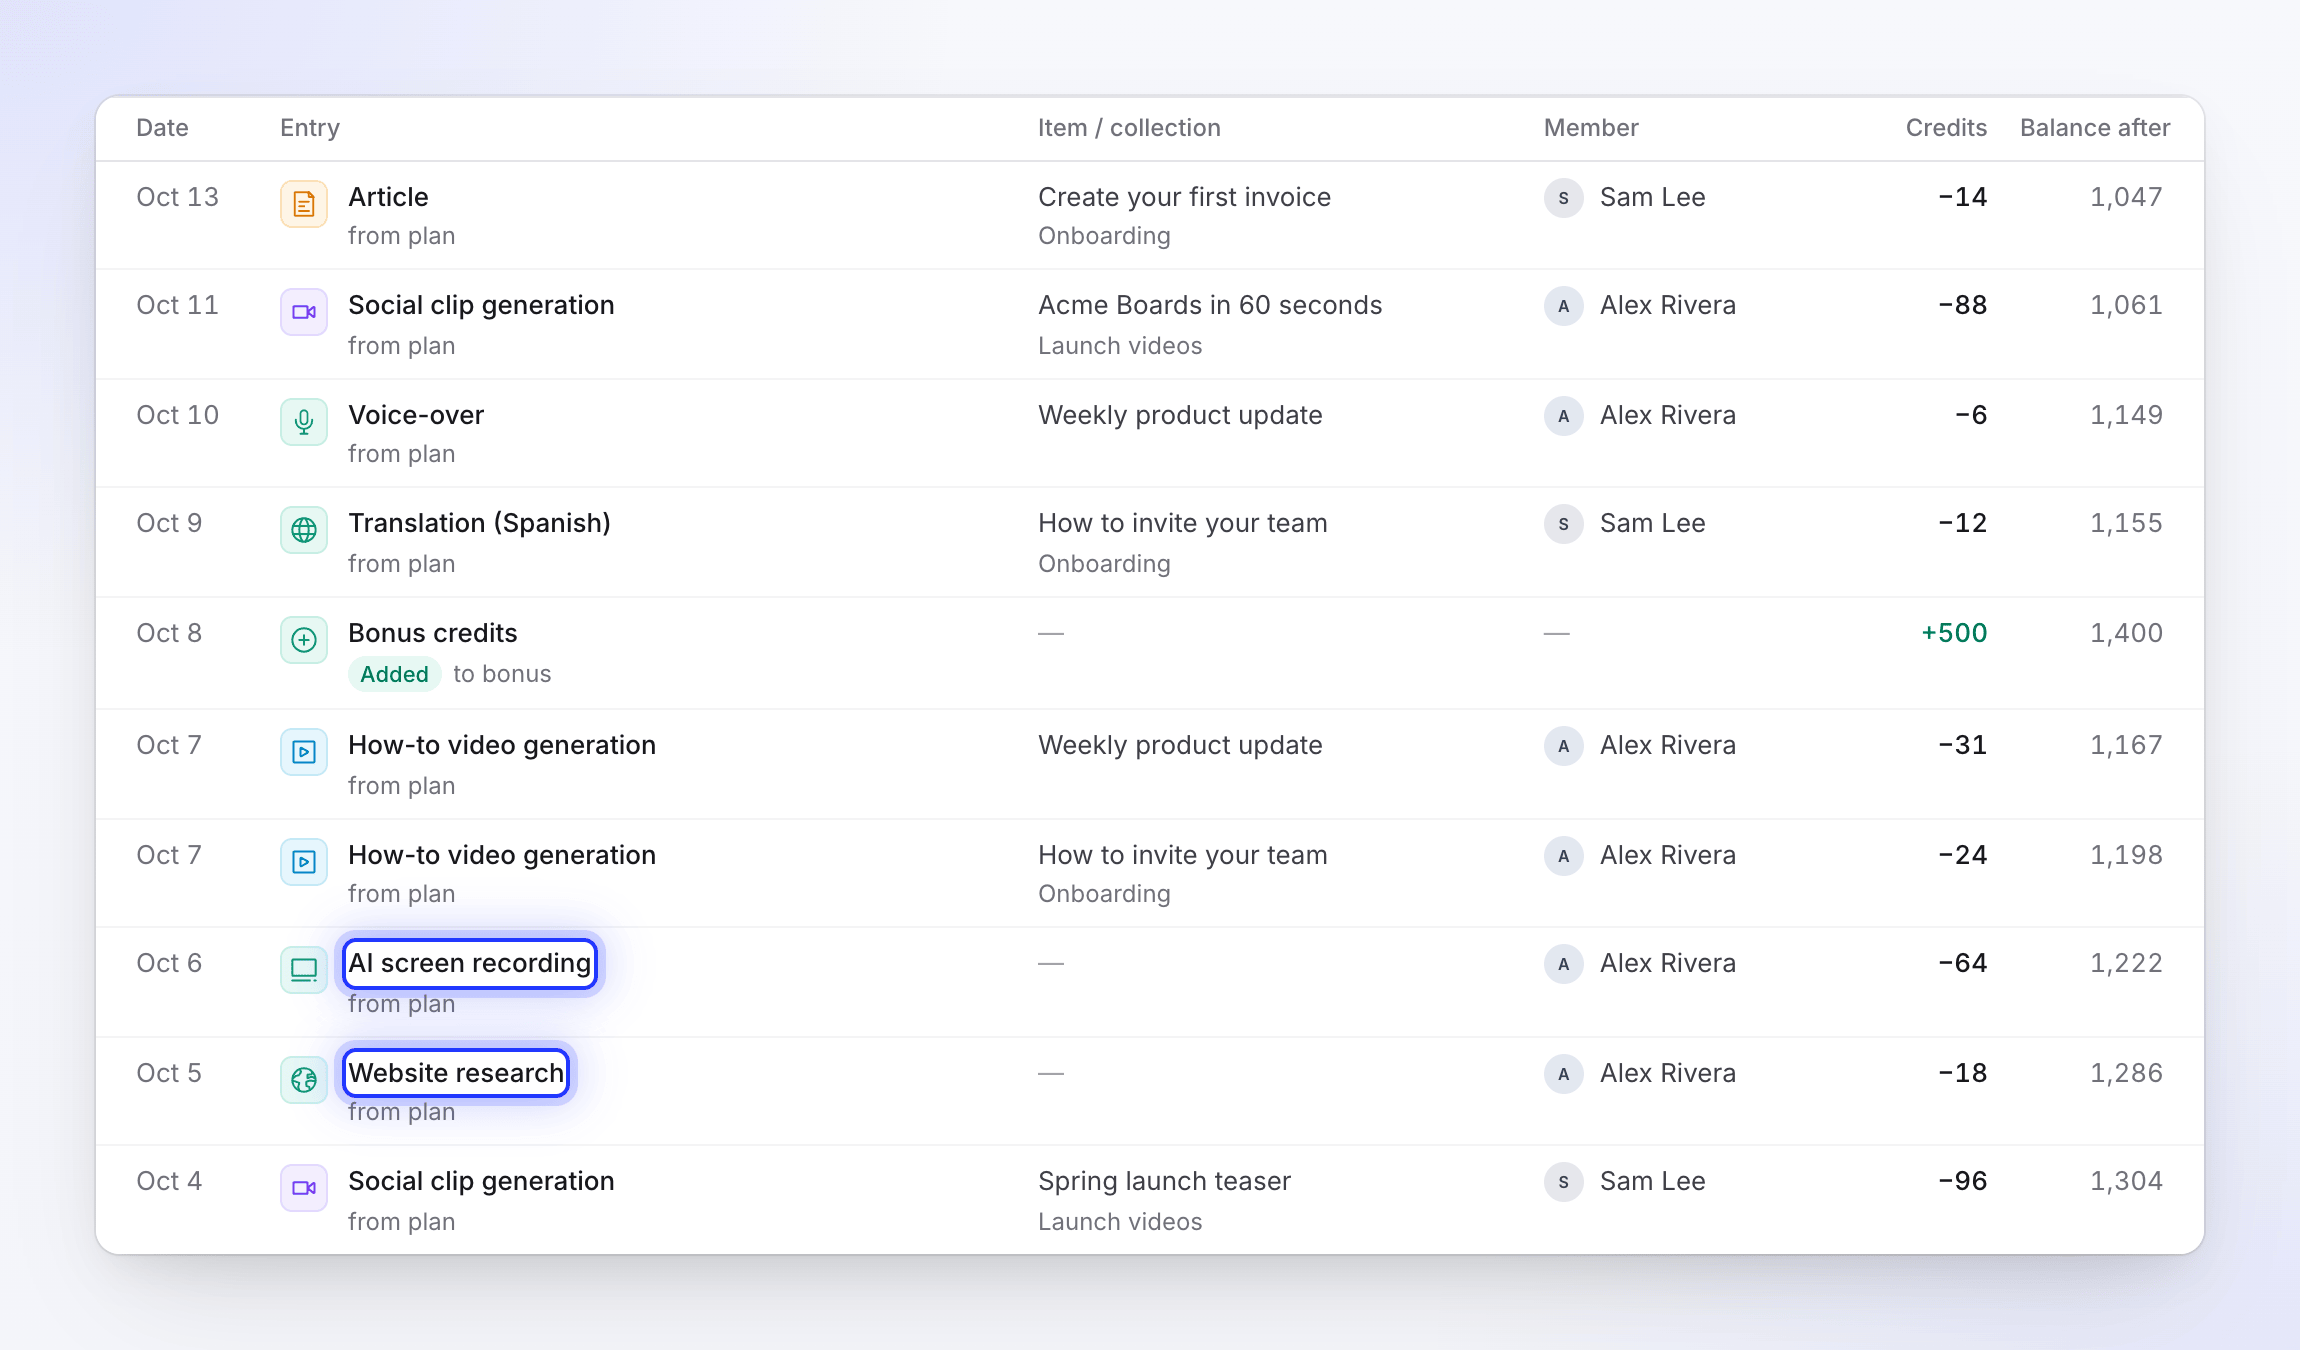This screenshot has height=1350, width=2300.
Task: Click Sam Lee's avatar in the Translation row
Action: point(1564,524)
